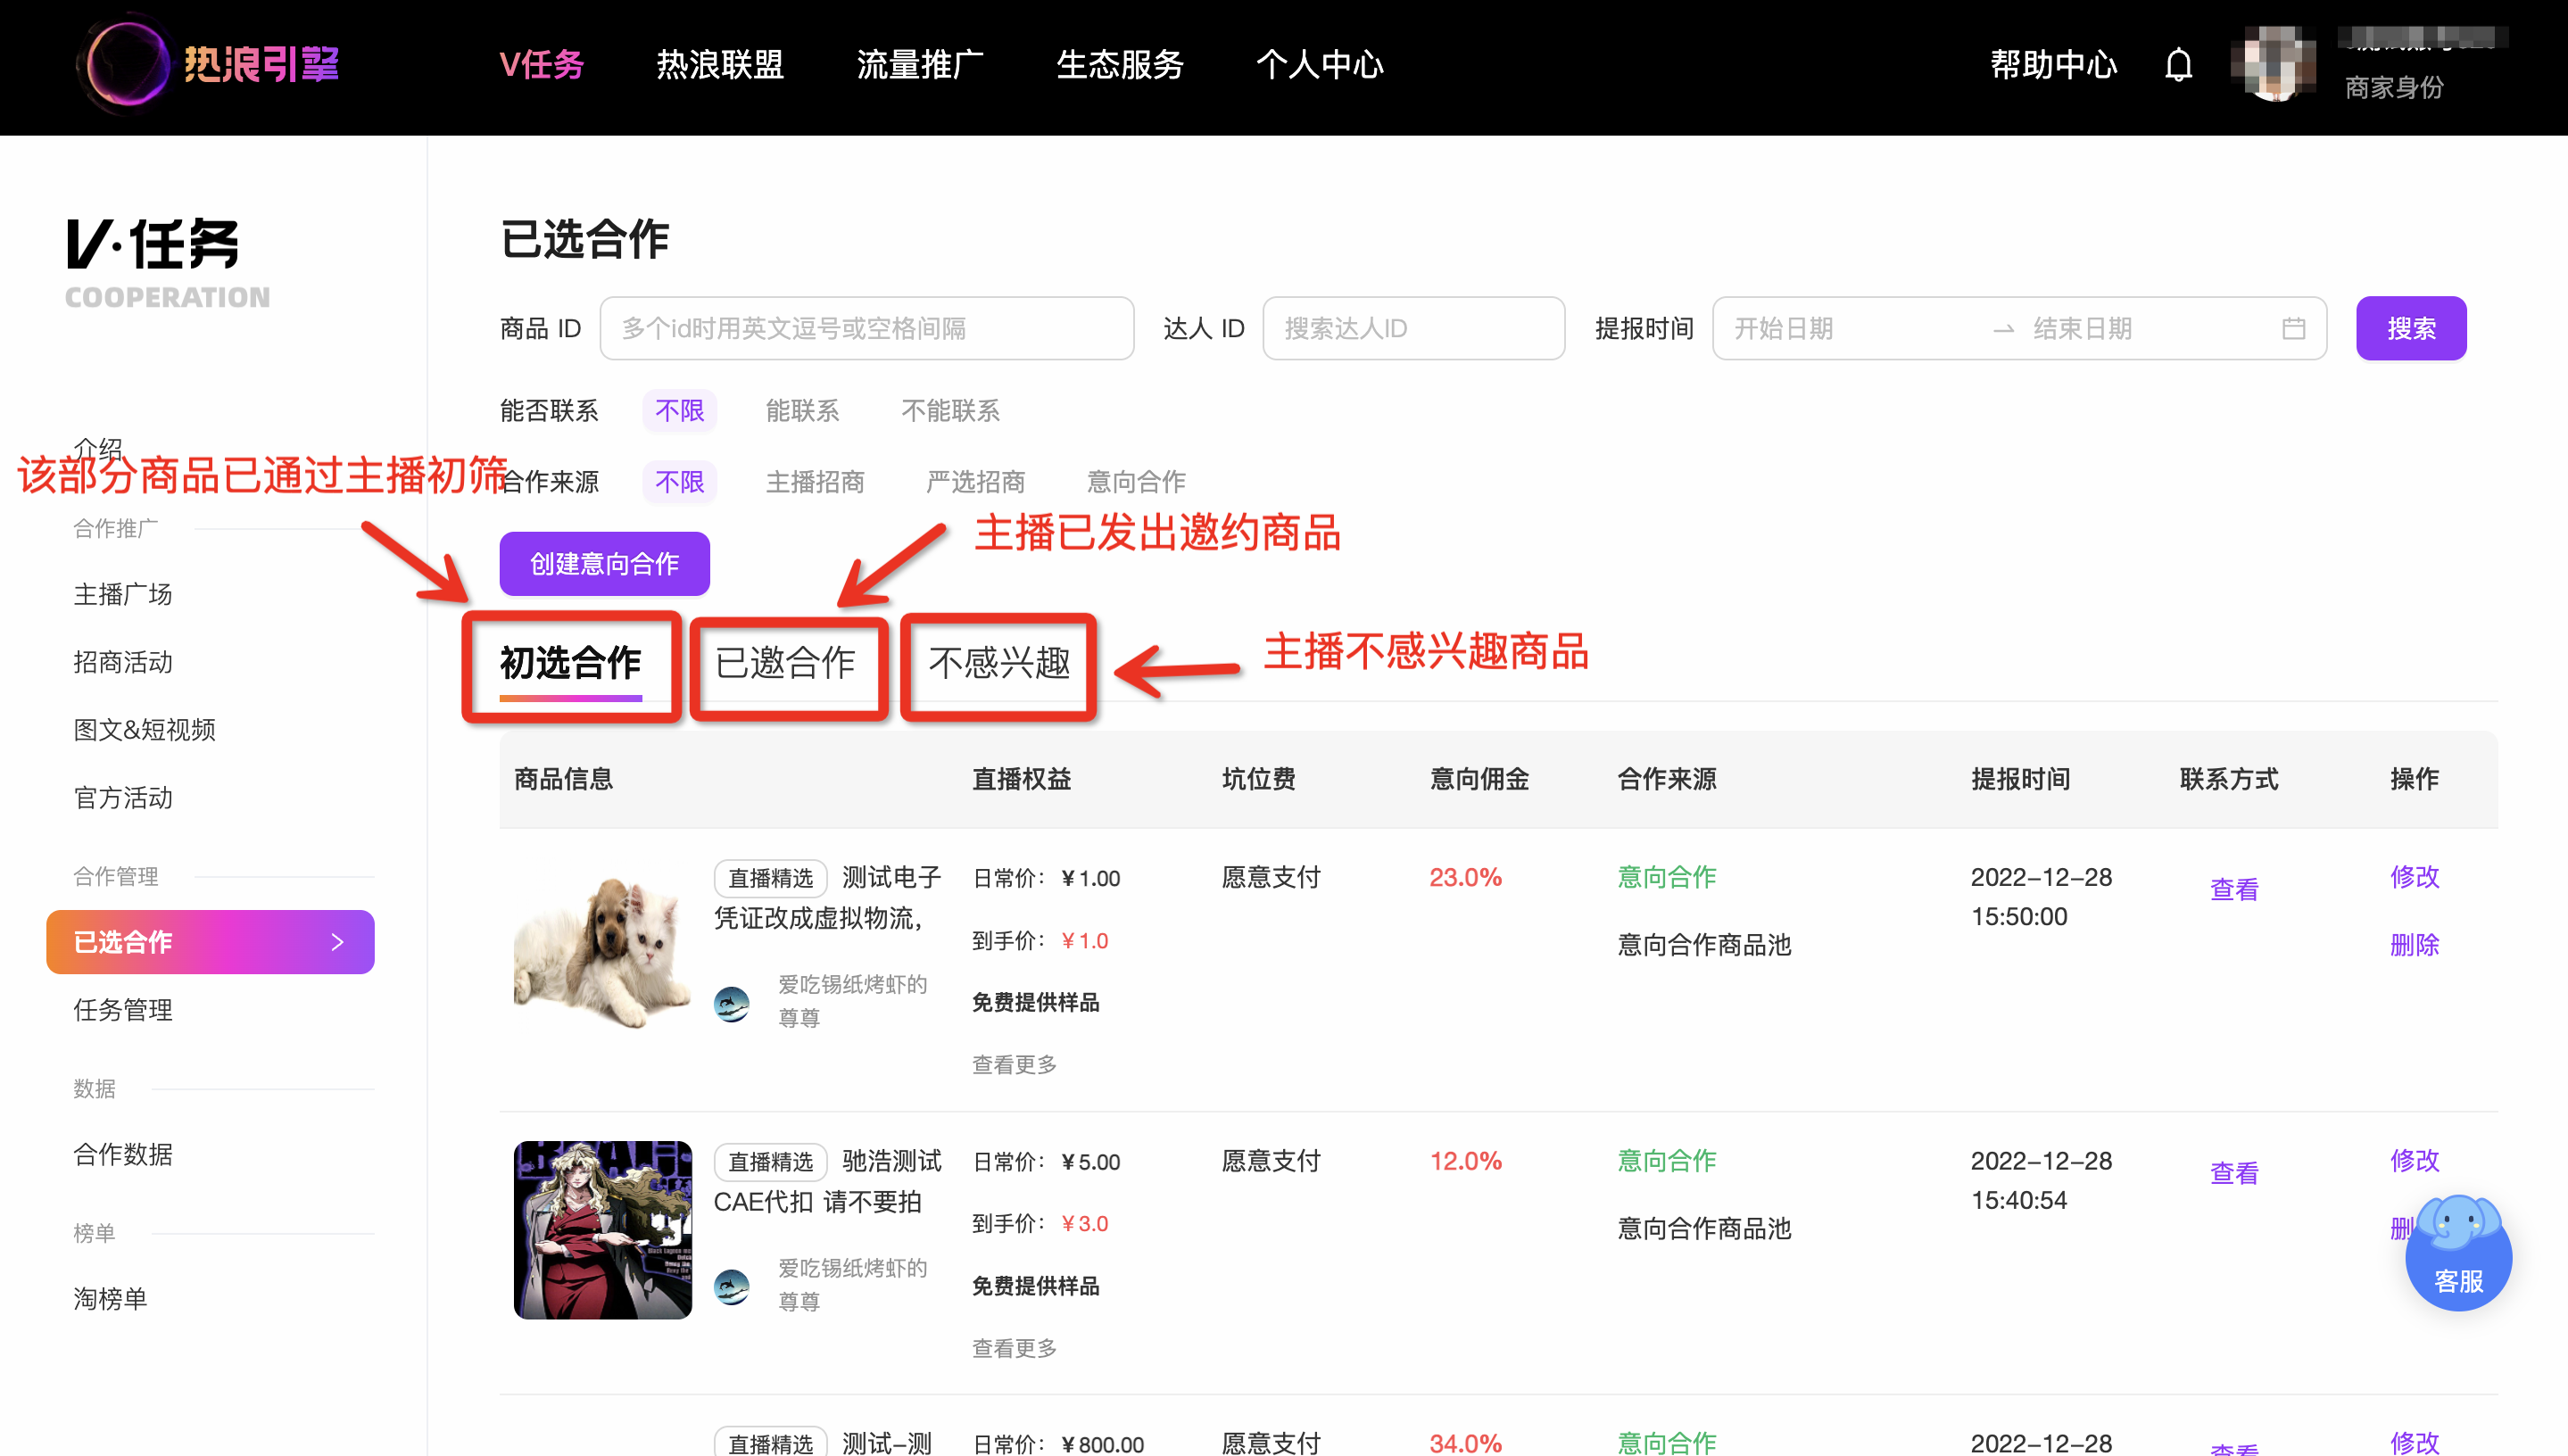2568x1456 pixels.
Task: Select 不限 for 合作来源 filter
Action: (680, 482)
